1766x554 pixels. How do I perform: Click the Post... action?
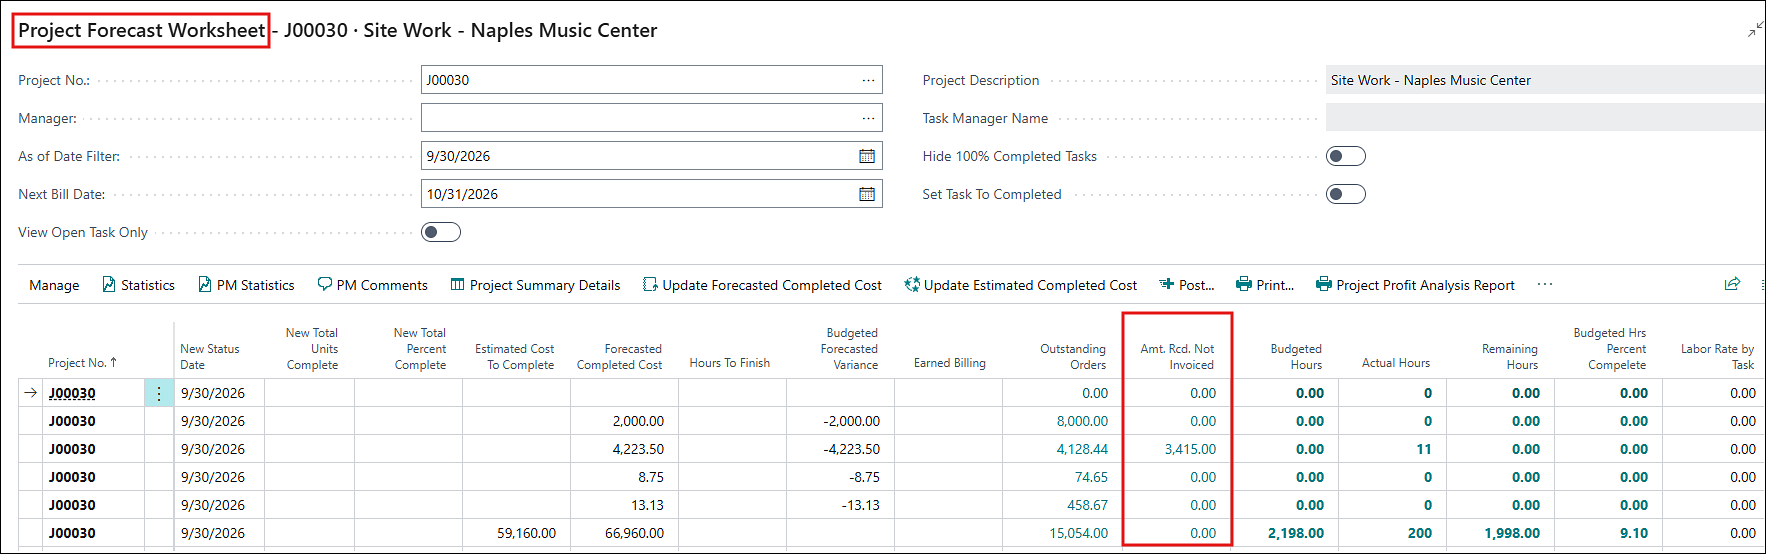(1187, 285)
